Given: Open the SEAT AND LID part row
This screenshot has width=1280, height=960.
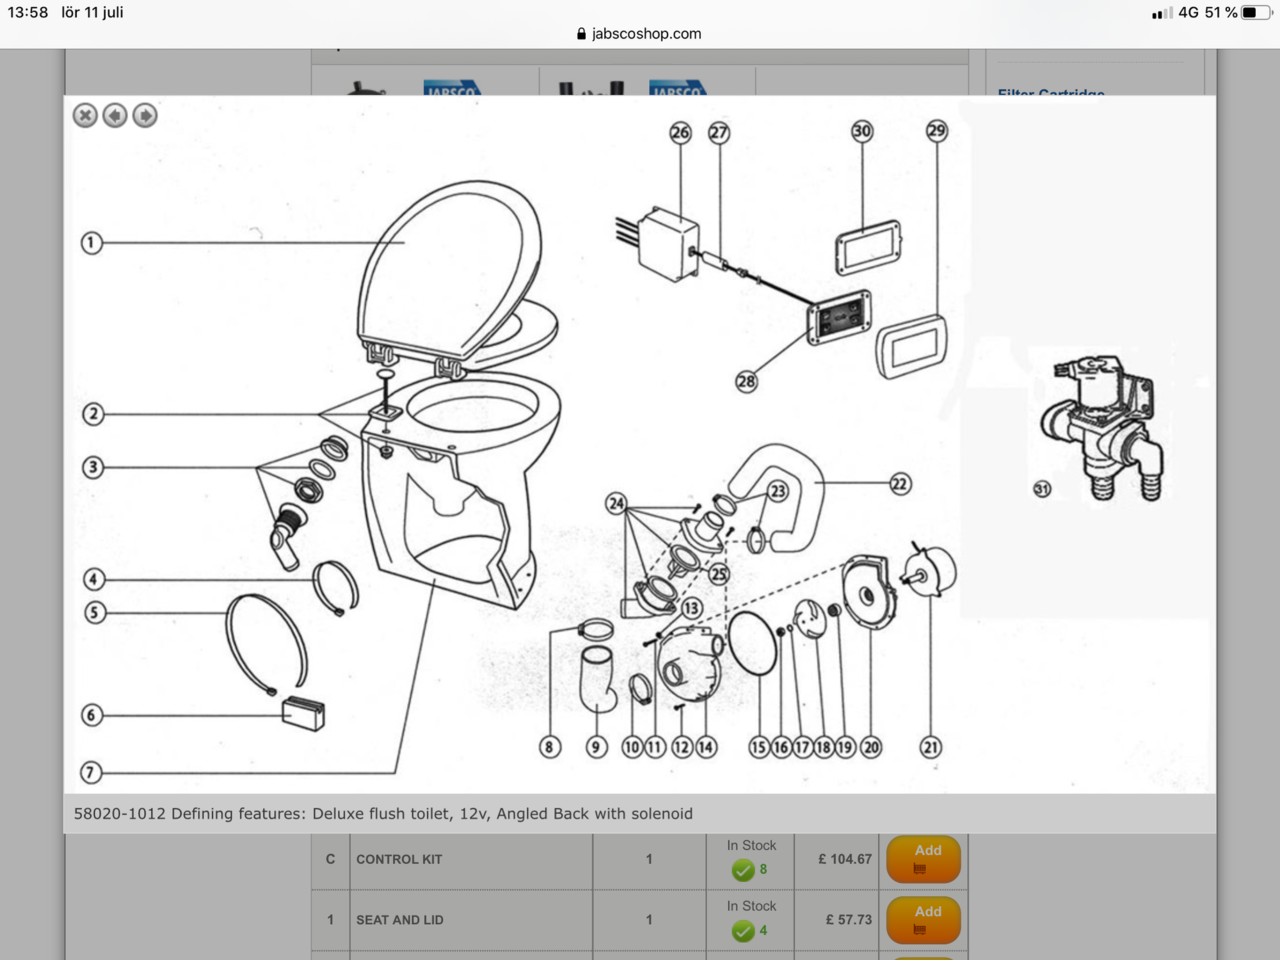Looking at the screenshot, I should point(400,920).
